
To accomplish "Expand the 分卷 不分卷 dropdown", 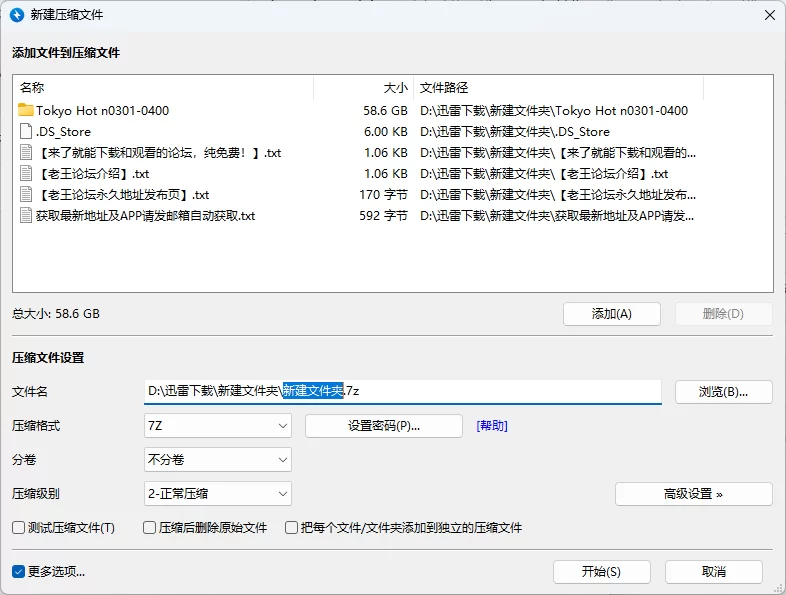I will tap(218, 460).
